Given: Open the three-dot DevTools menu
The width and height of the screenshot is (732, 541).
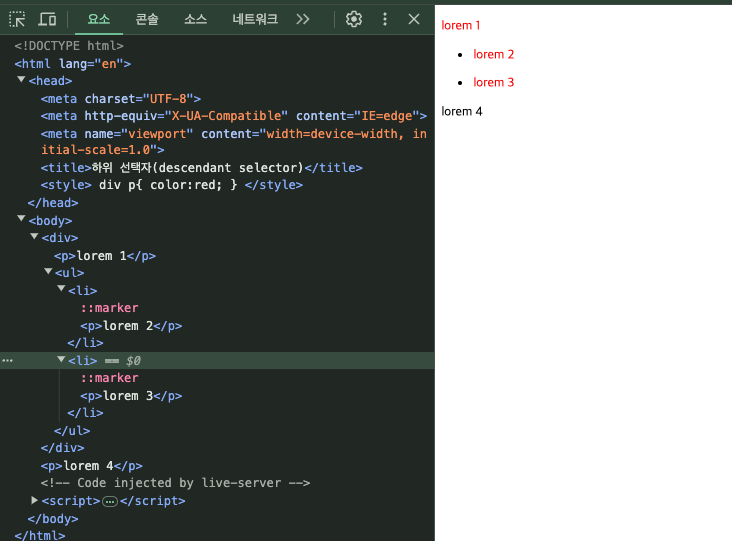Looking at the screenshot, I should (x=385, y=19).
